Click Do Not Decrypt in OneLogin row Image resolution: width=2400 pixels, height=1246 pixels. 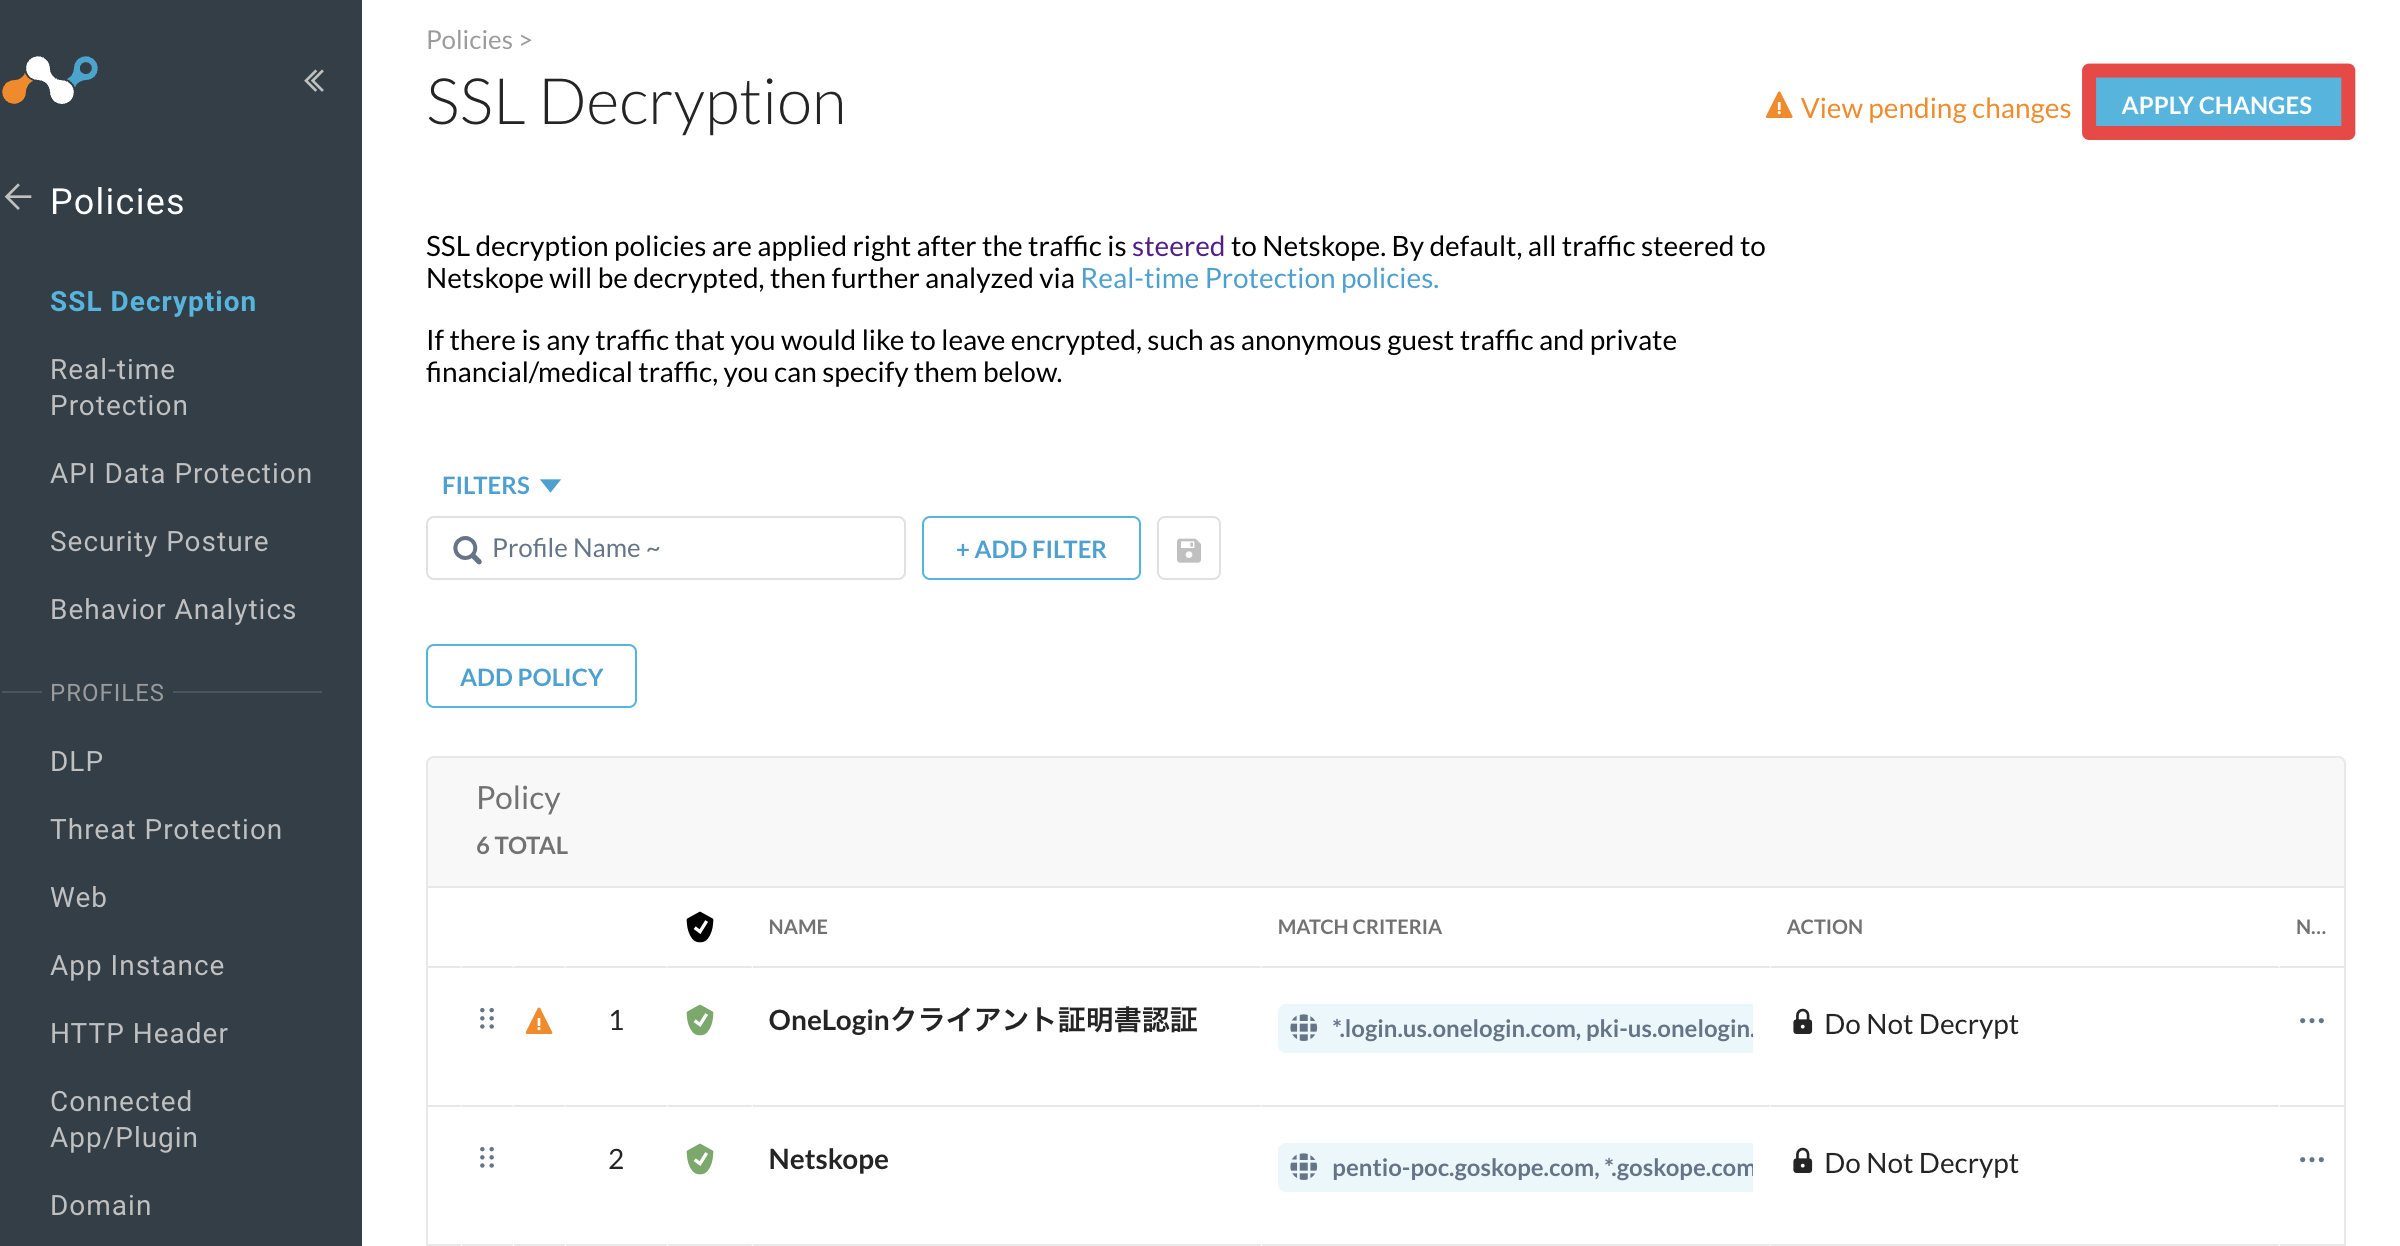click(1921, 1024)
